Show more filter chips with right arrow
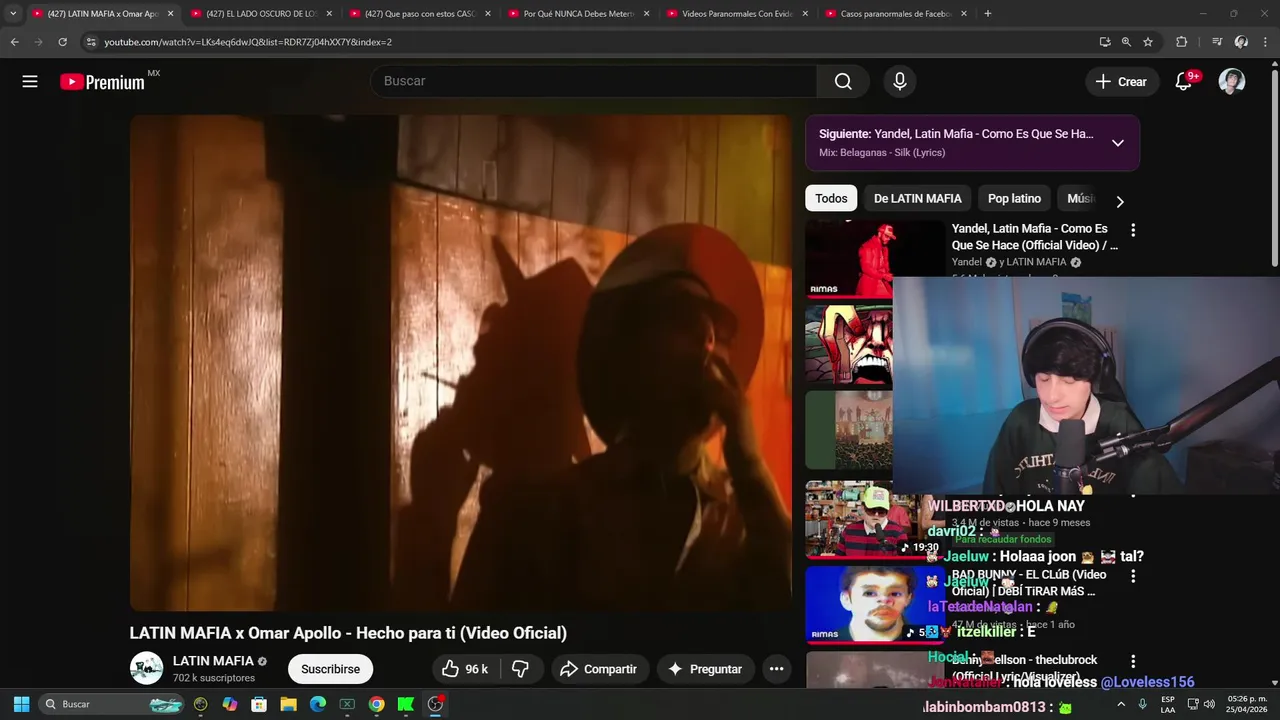The image size is (1280, 720). [x=1119, y=201]
